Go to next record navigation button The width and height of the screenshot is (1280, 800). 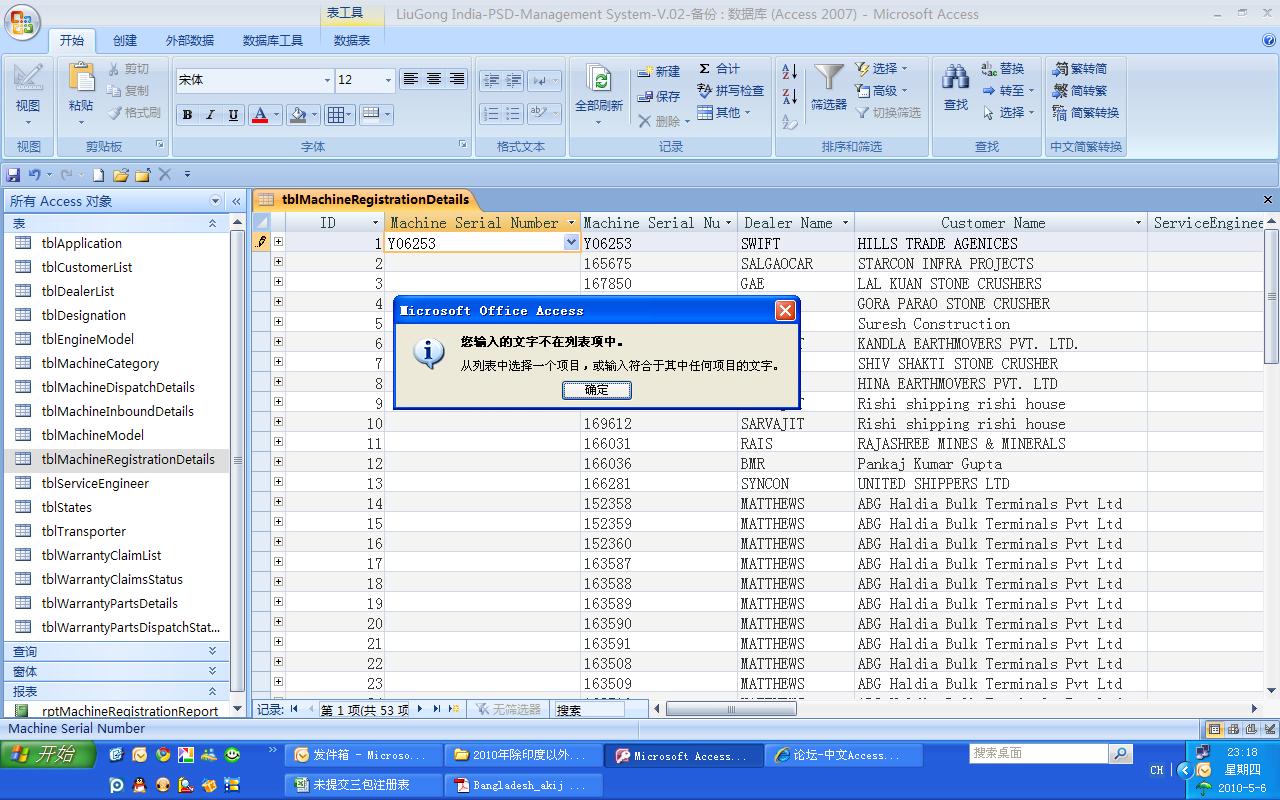(x=420, y=709)
